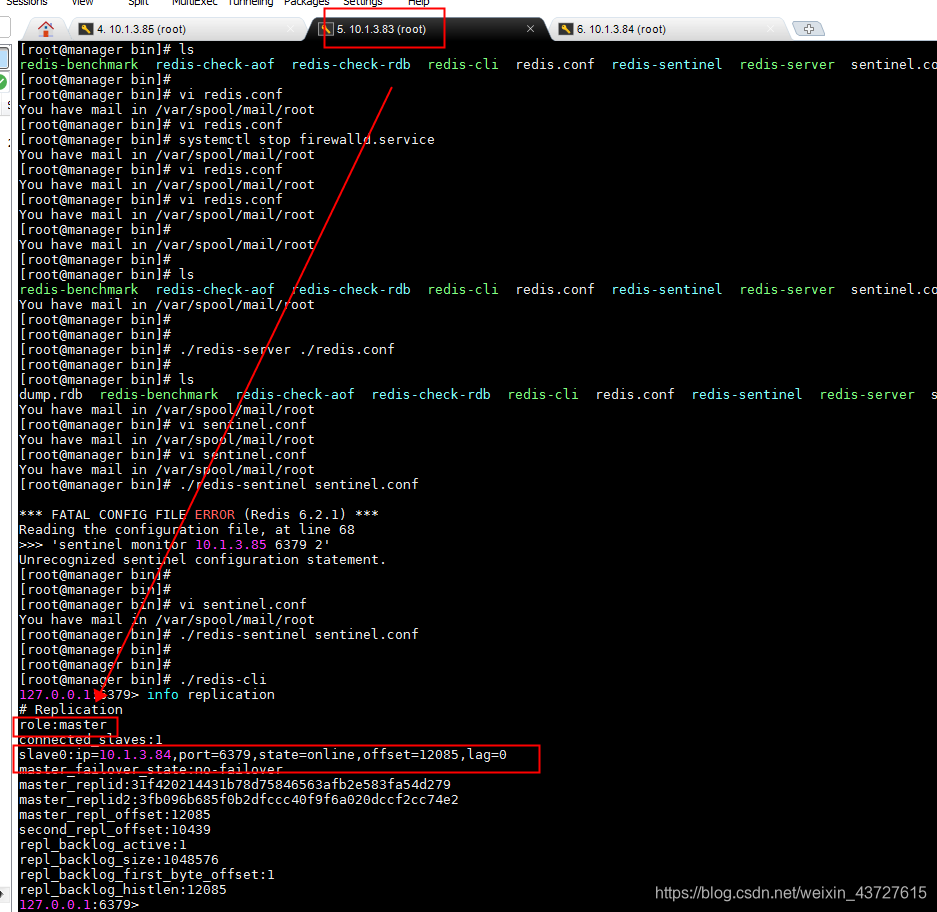Open the Settings menu
Viewport: 937px width, 912px height.
[363, 3]
